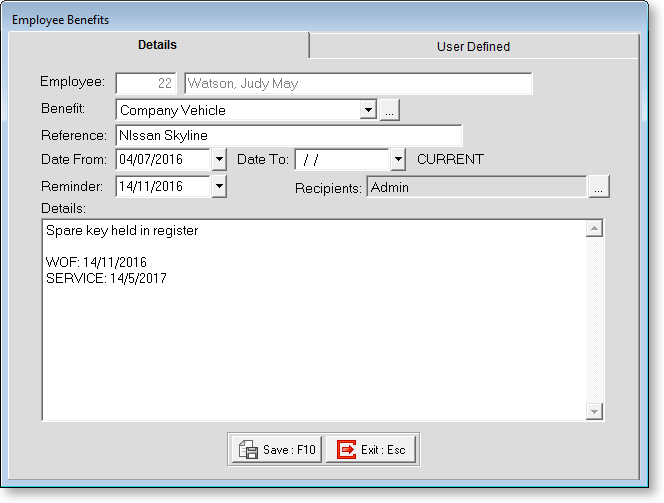The image size is (664, 503).
Task: Click the ellipsis button beside Benefit
Action: pyautogui.click(x=389, y=110)
